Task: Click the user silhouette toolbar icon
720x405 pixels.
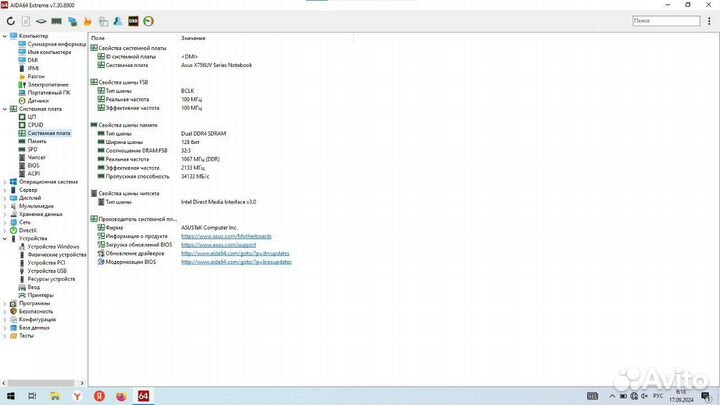Action: pos(119,20)
